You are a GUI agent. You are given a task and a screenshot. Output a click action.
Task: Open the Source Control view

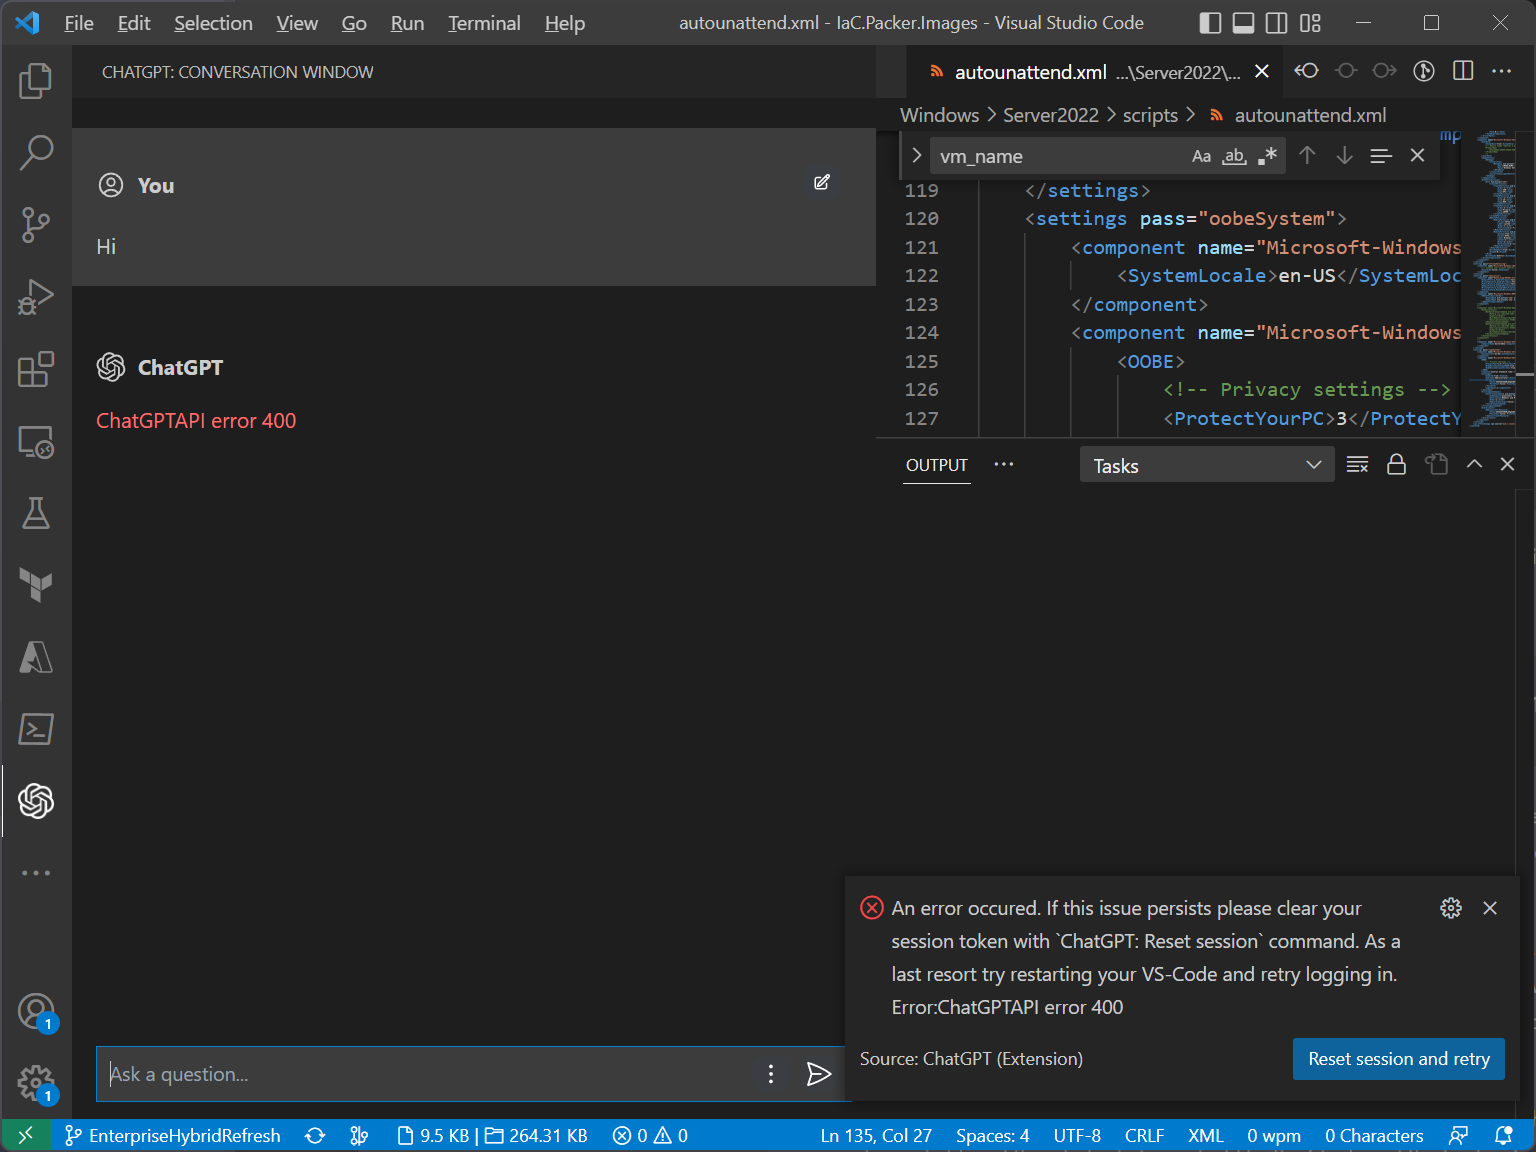coord(36,225)
